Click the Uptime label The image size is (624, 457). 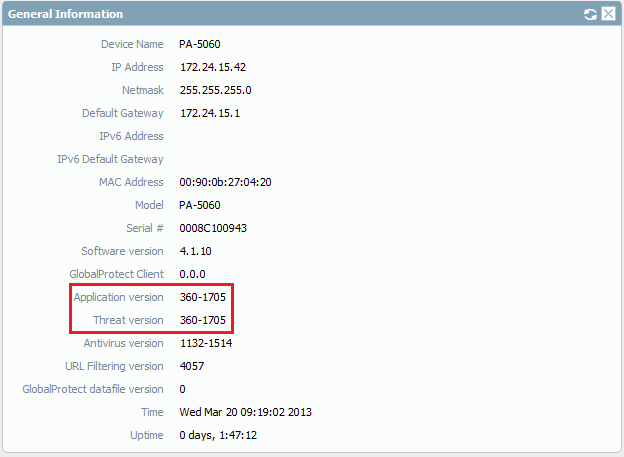point(147,436)
